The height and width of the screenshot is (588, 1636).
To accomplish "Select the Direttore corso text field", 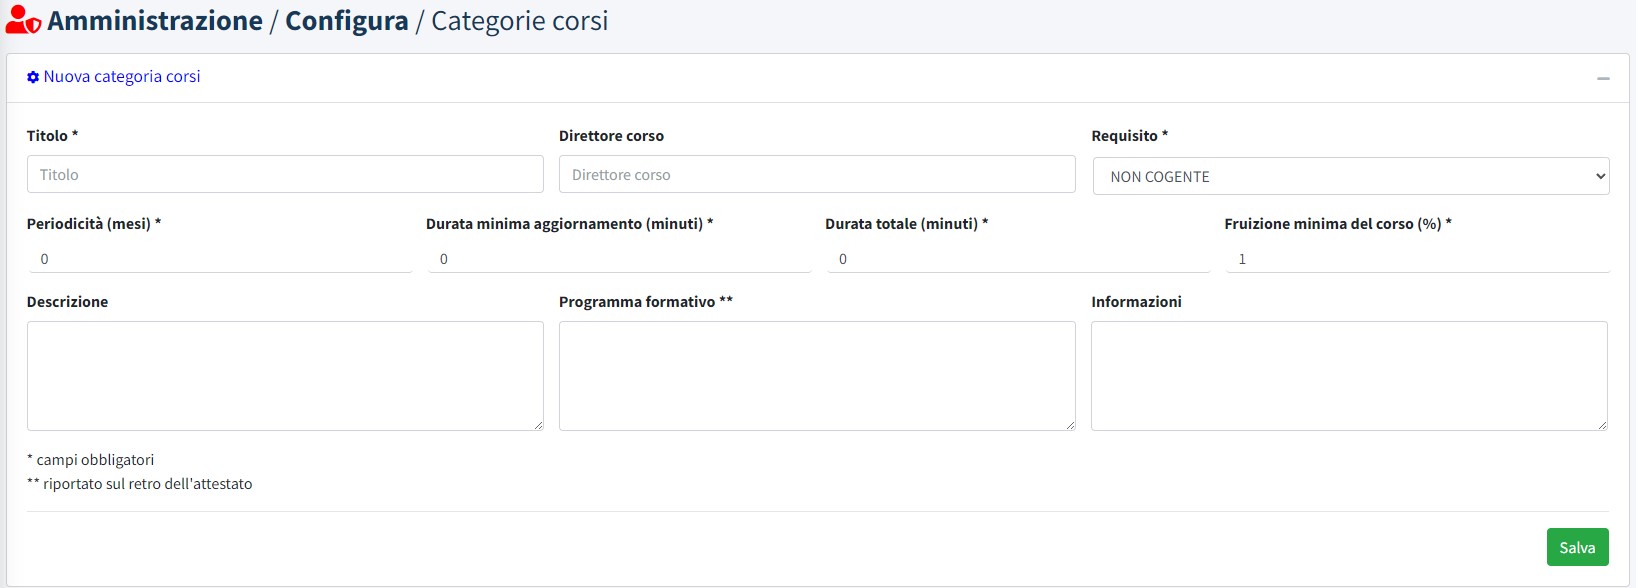I will click(816, 174).
